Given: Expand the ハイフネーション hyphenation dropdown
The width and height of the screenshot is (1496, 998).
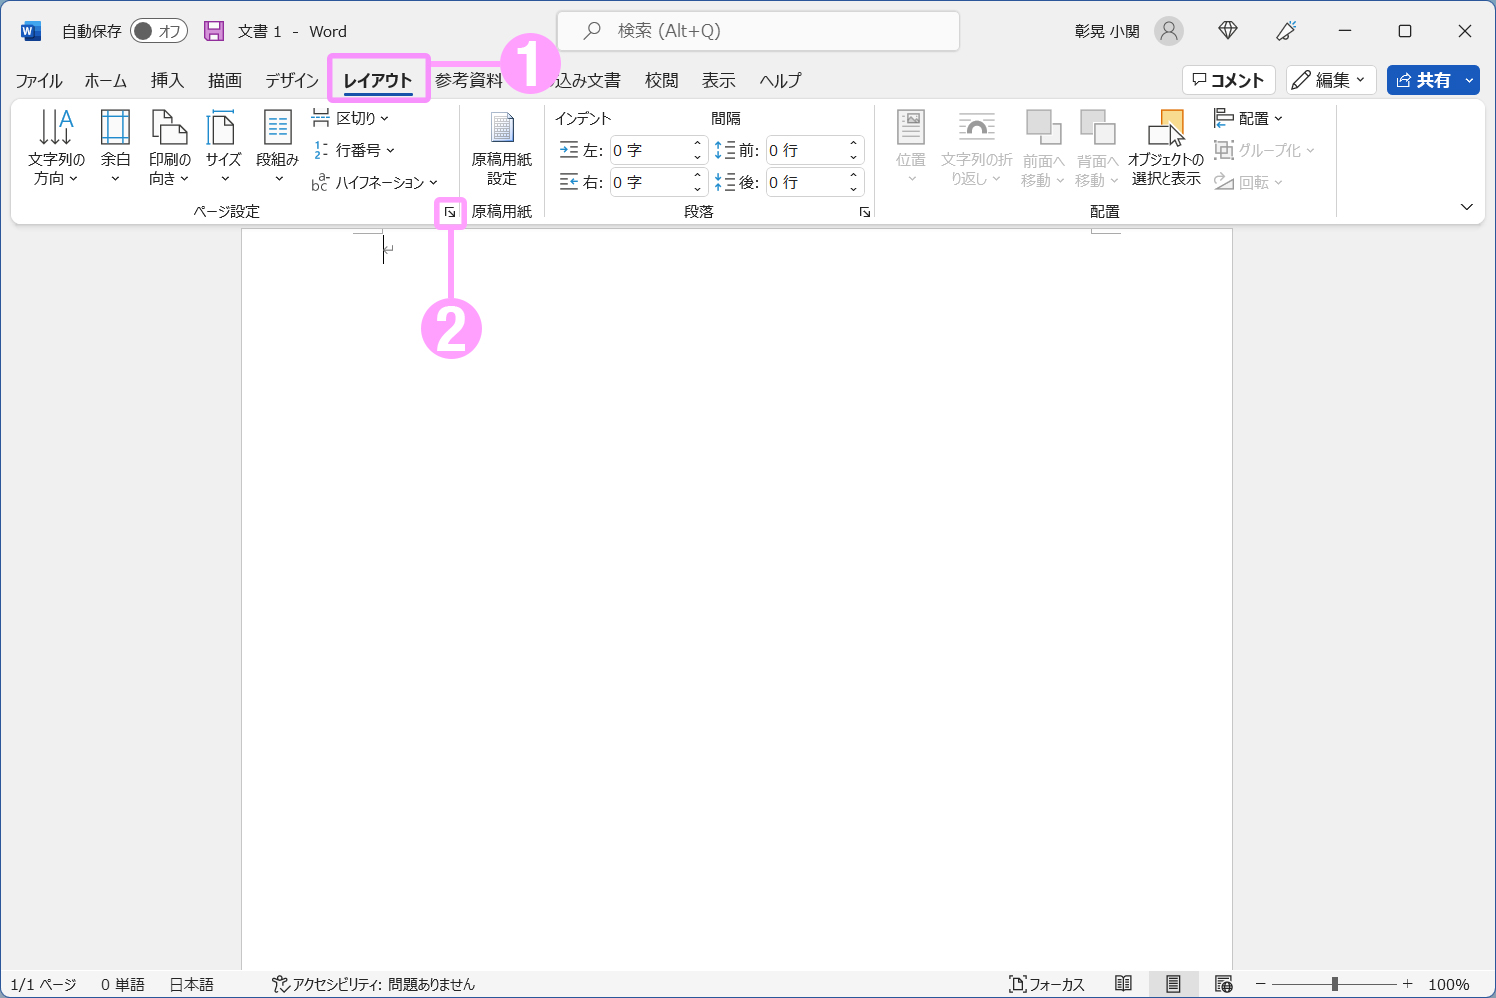Looking at the screenshot, I should (375, 182).
